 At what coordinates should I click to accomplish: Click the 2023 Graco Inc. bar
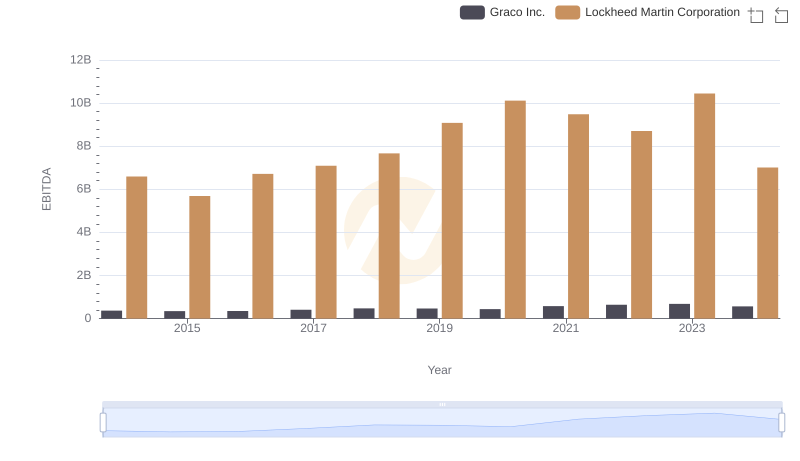679,311
